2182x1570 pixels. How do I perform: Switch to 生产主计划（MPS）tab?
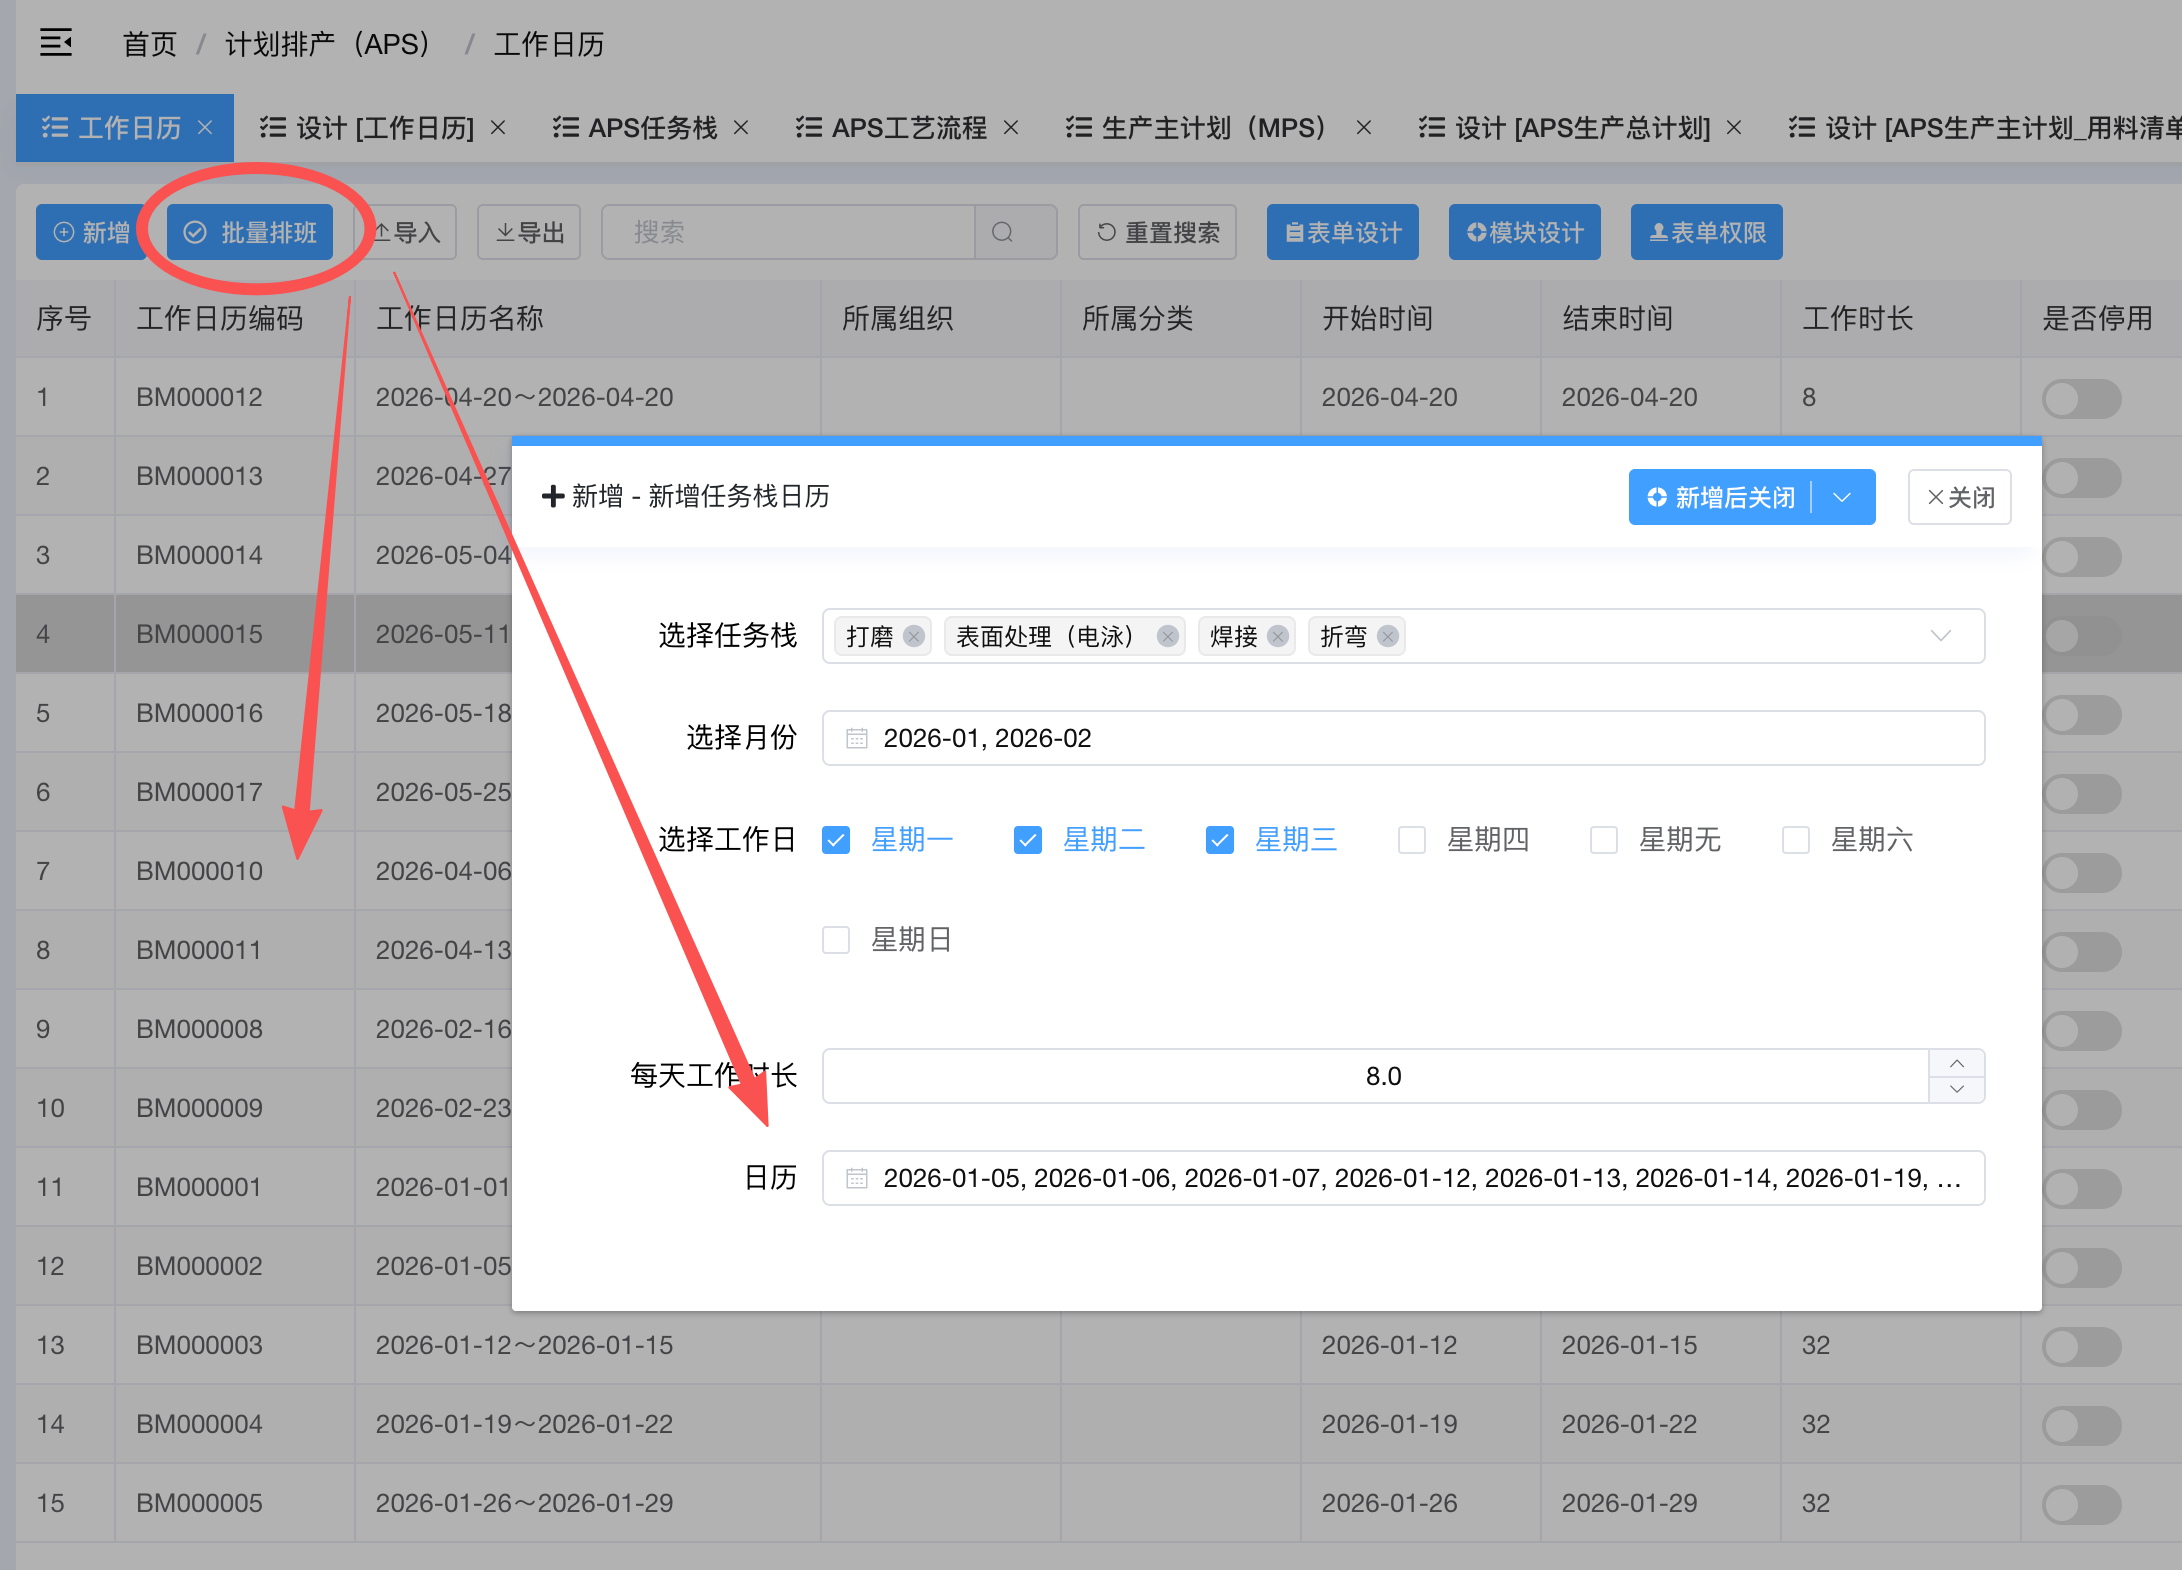[1213, 128]
